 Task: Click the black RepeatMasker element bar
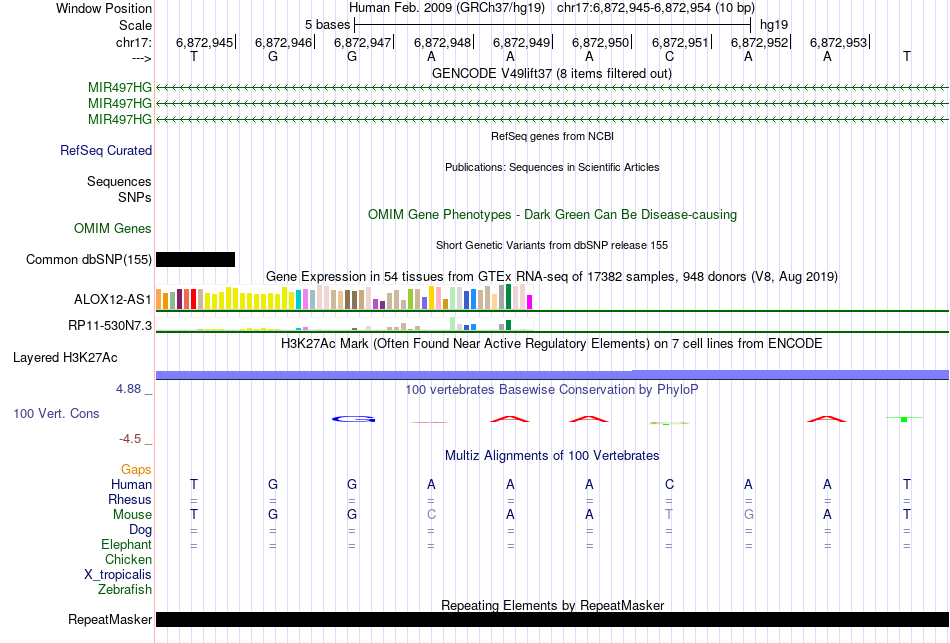coord(552,619)
